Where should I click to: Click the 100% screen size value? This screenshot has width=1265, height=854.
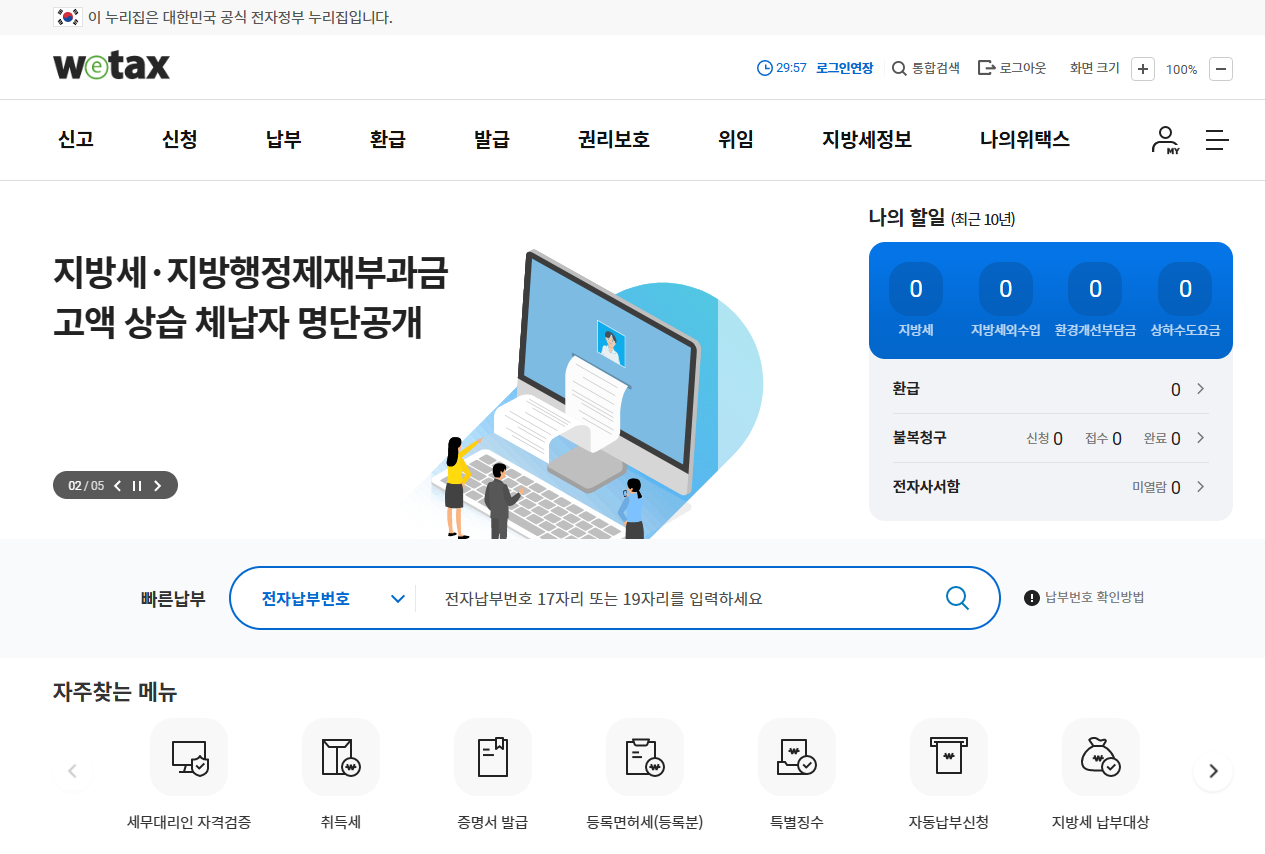coord(1181,69)
